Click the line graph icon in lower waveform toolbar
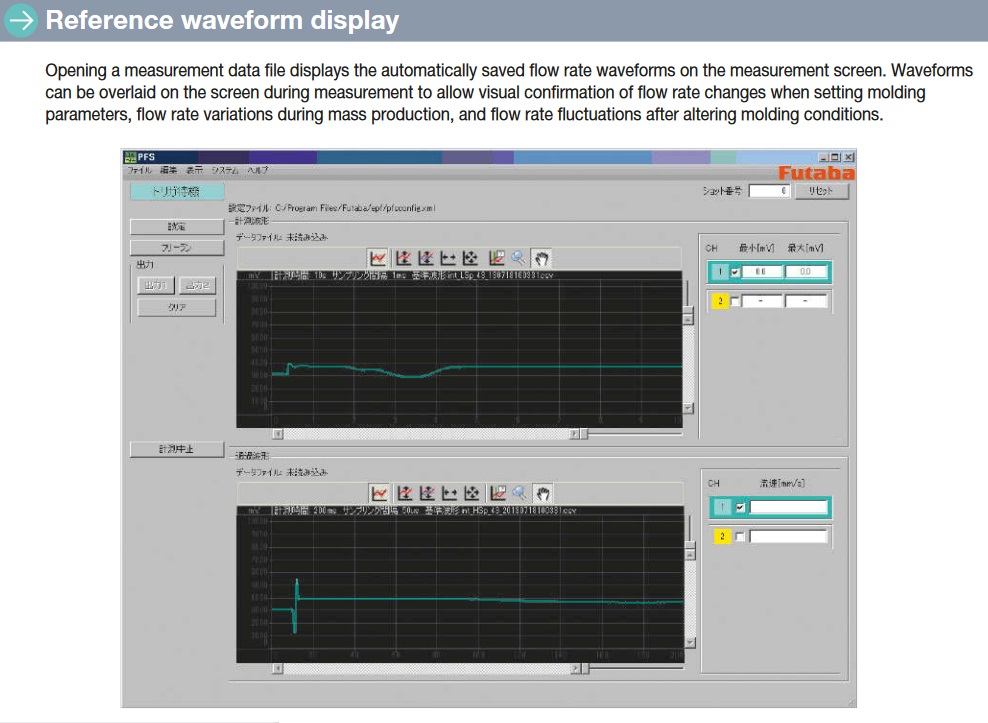The width and height of the screenshot is (988, 723). click(x=379, y=493)
